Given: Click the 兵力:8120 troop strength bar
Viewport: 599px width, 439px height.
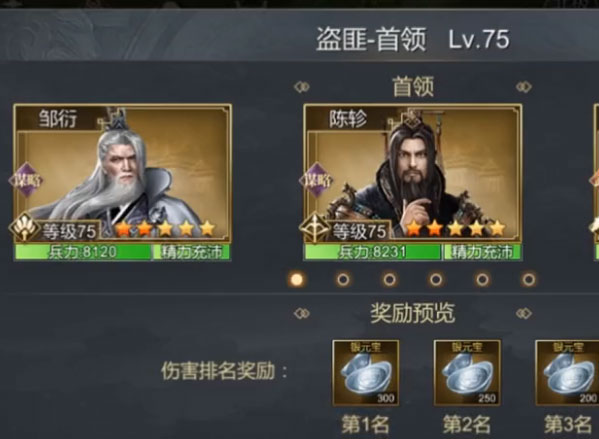Looking at the screenshot, I should 83,253.
